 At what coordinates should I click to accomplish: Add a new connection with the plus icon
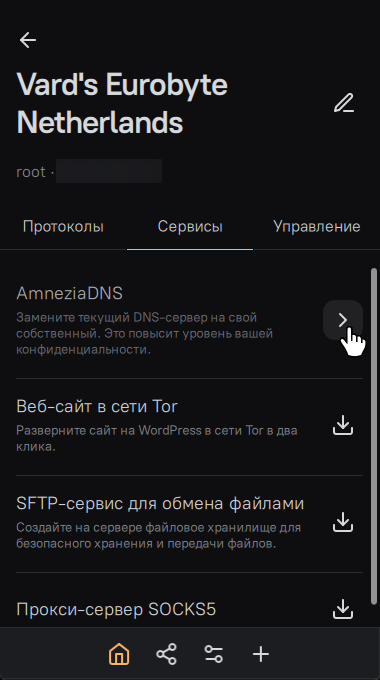pyautogui.click(x=261, y=654)
